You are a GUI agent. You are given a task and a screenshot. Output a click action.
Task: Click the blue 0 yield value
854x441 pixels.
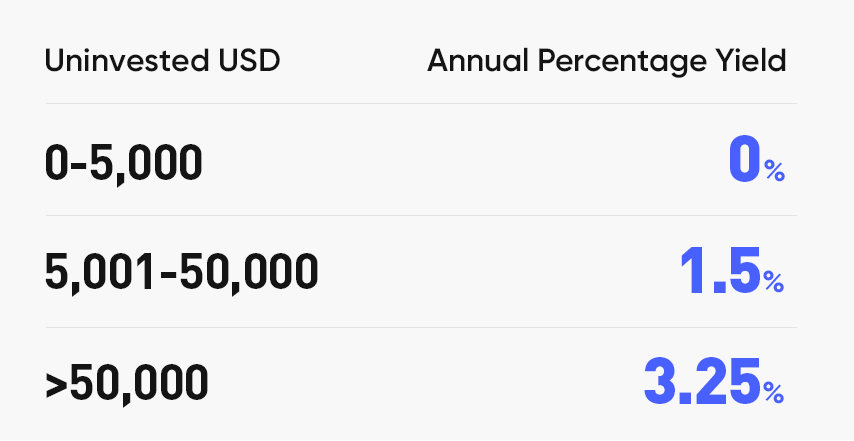tap(744, 160)
